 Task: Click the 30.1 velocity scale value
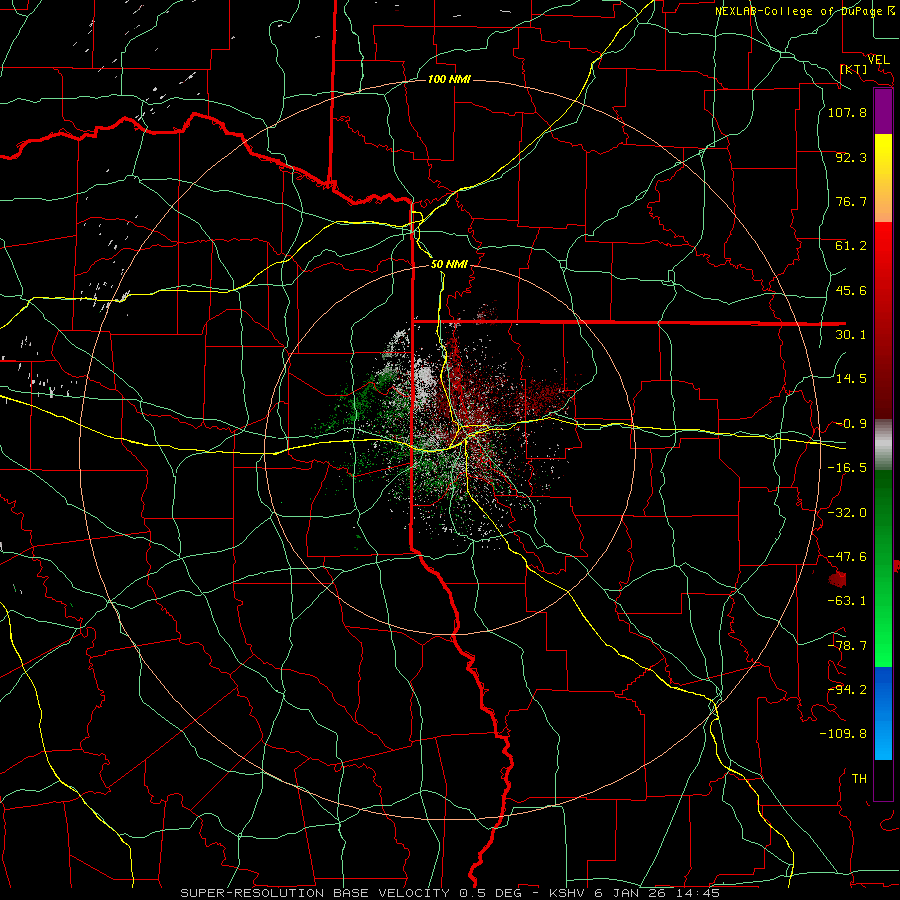851,335
